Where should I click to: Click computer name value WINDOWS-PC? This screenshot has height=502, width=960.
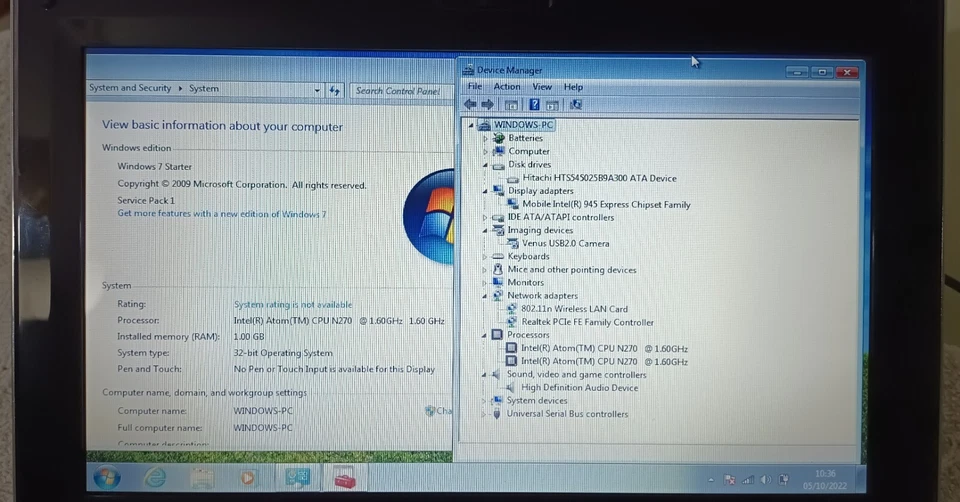tap(263, 411)
